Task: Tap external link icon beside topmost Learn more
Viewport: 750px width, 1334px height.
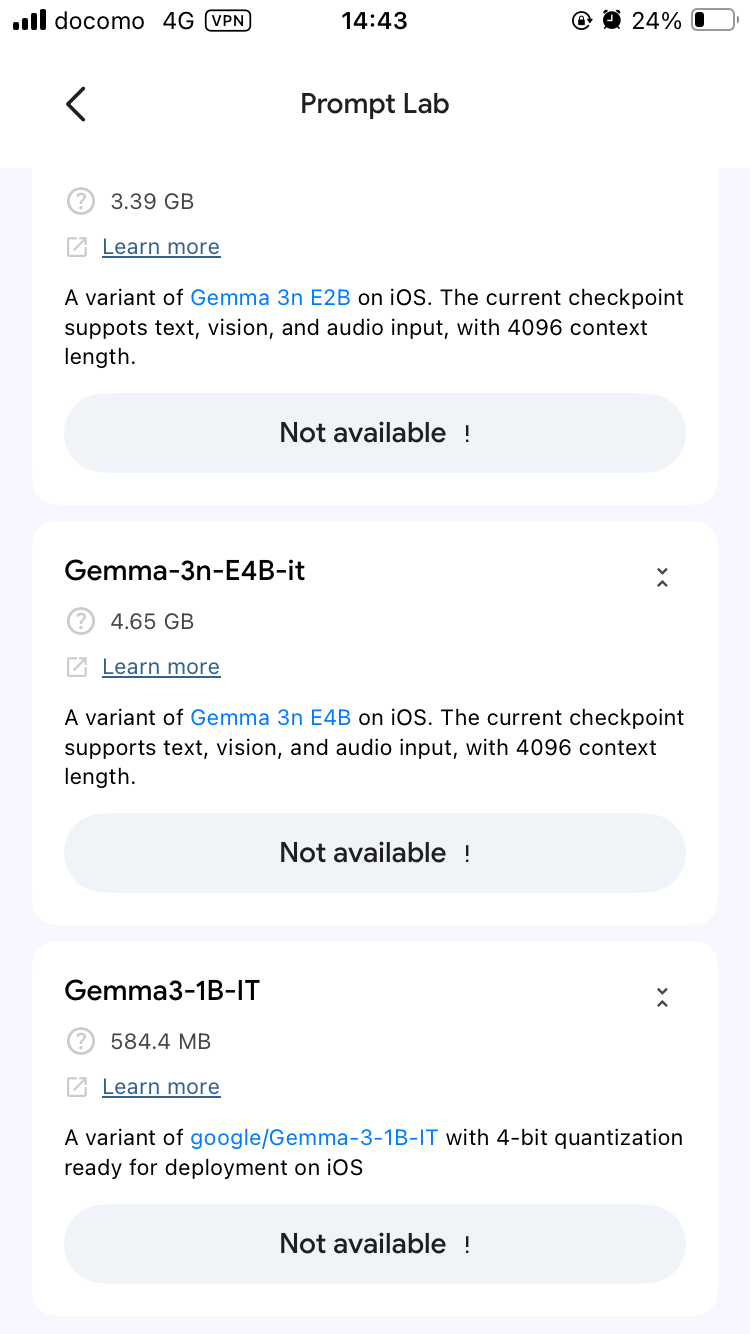Action: tap(77, 247)
